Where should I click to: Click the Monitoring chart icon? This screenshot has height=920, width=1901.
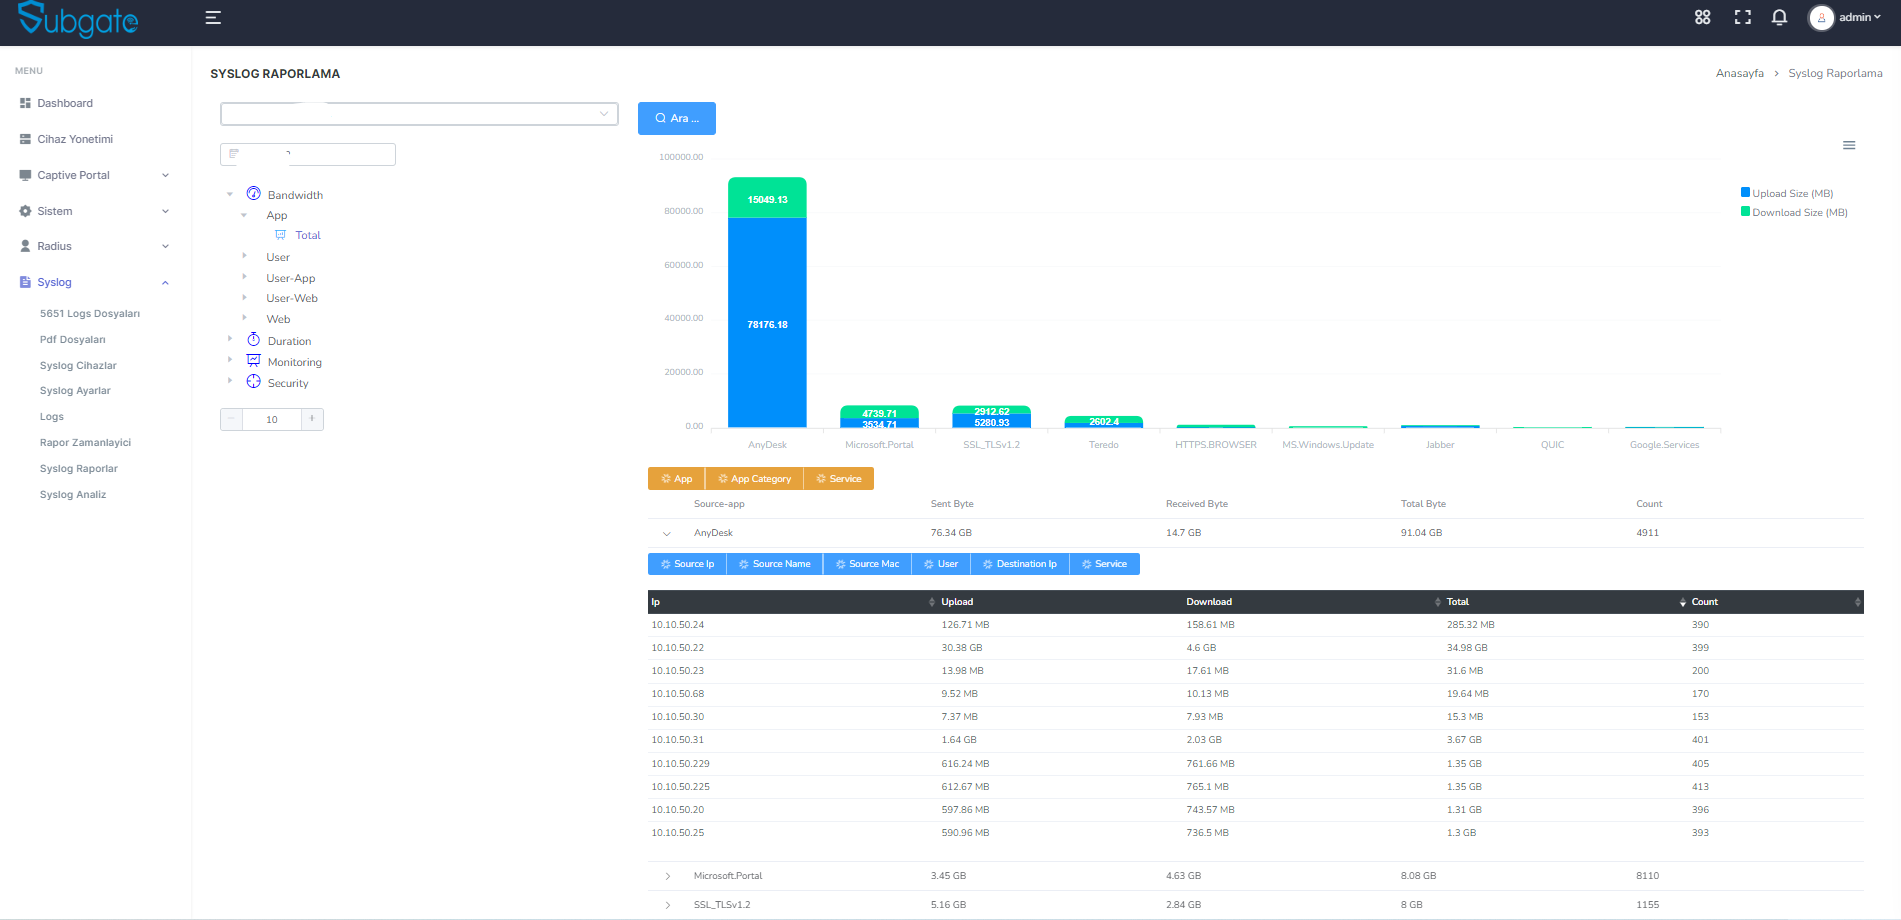pyautogui.click(x=253, y=360)
